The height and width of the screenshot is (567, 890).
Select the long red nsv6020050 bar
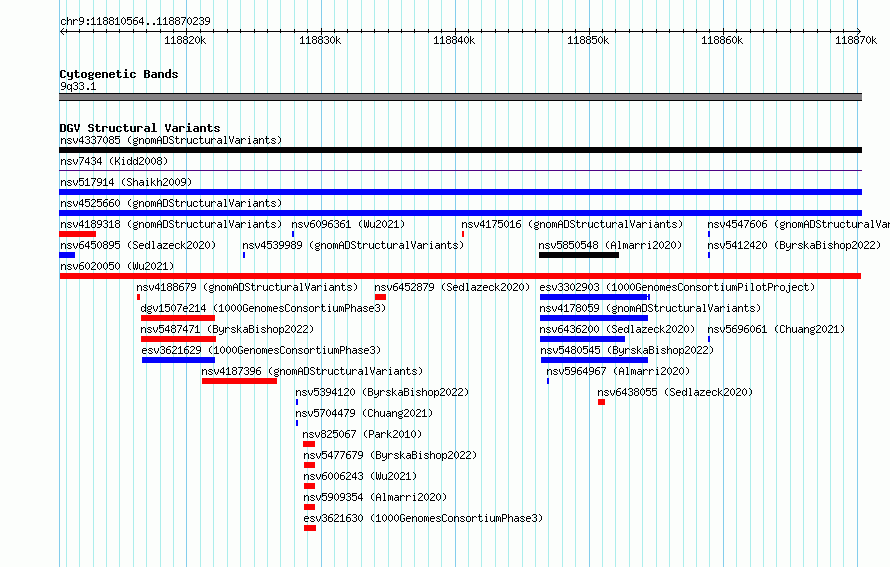[460, 276]
